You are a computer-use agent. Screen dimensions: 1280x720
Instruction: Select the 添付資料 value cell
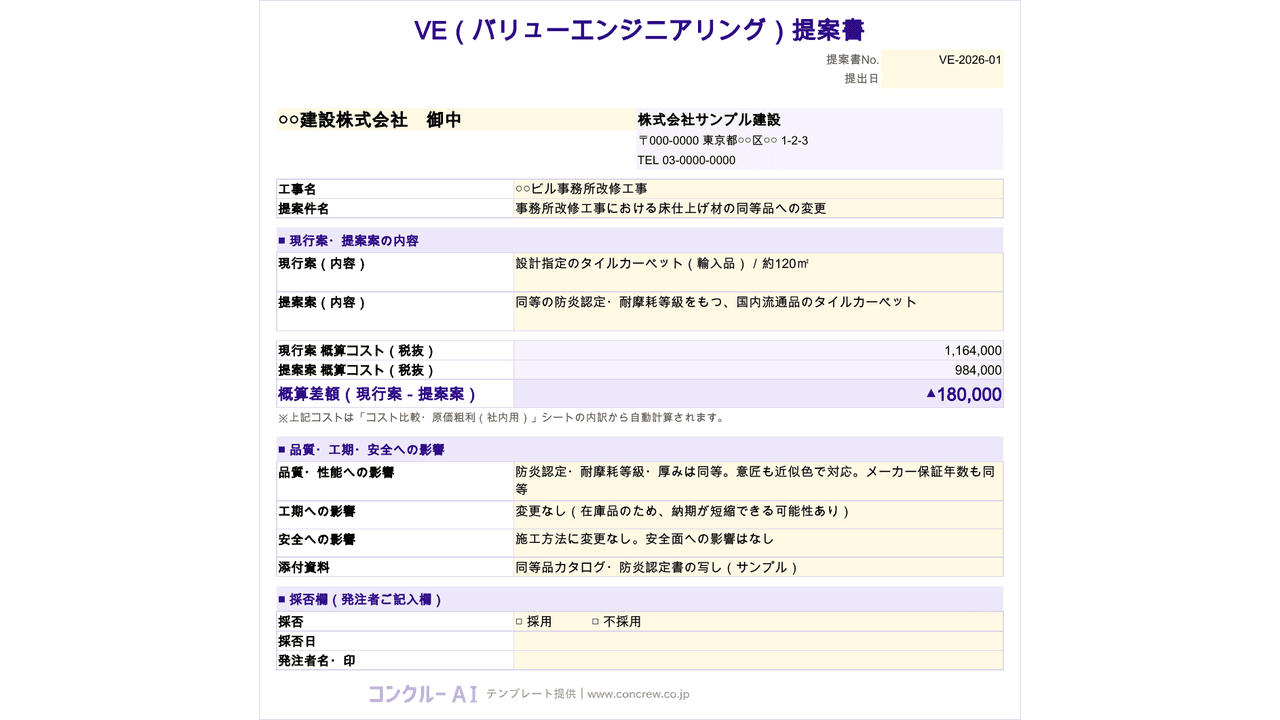(758, 567)
